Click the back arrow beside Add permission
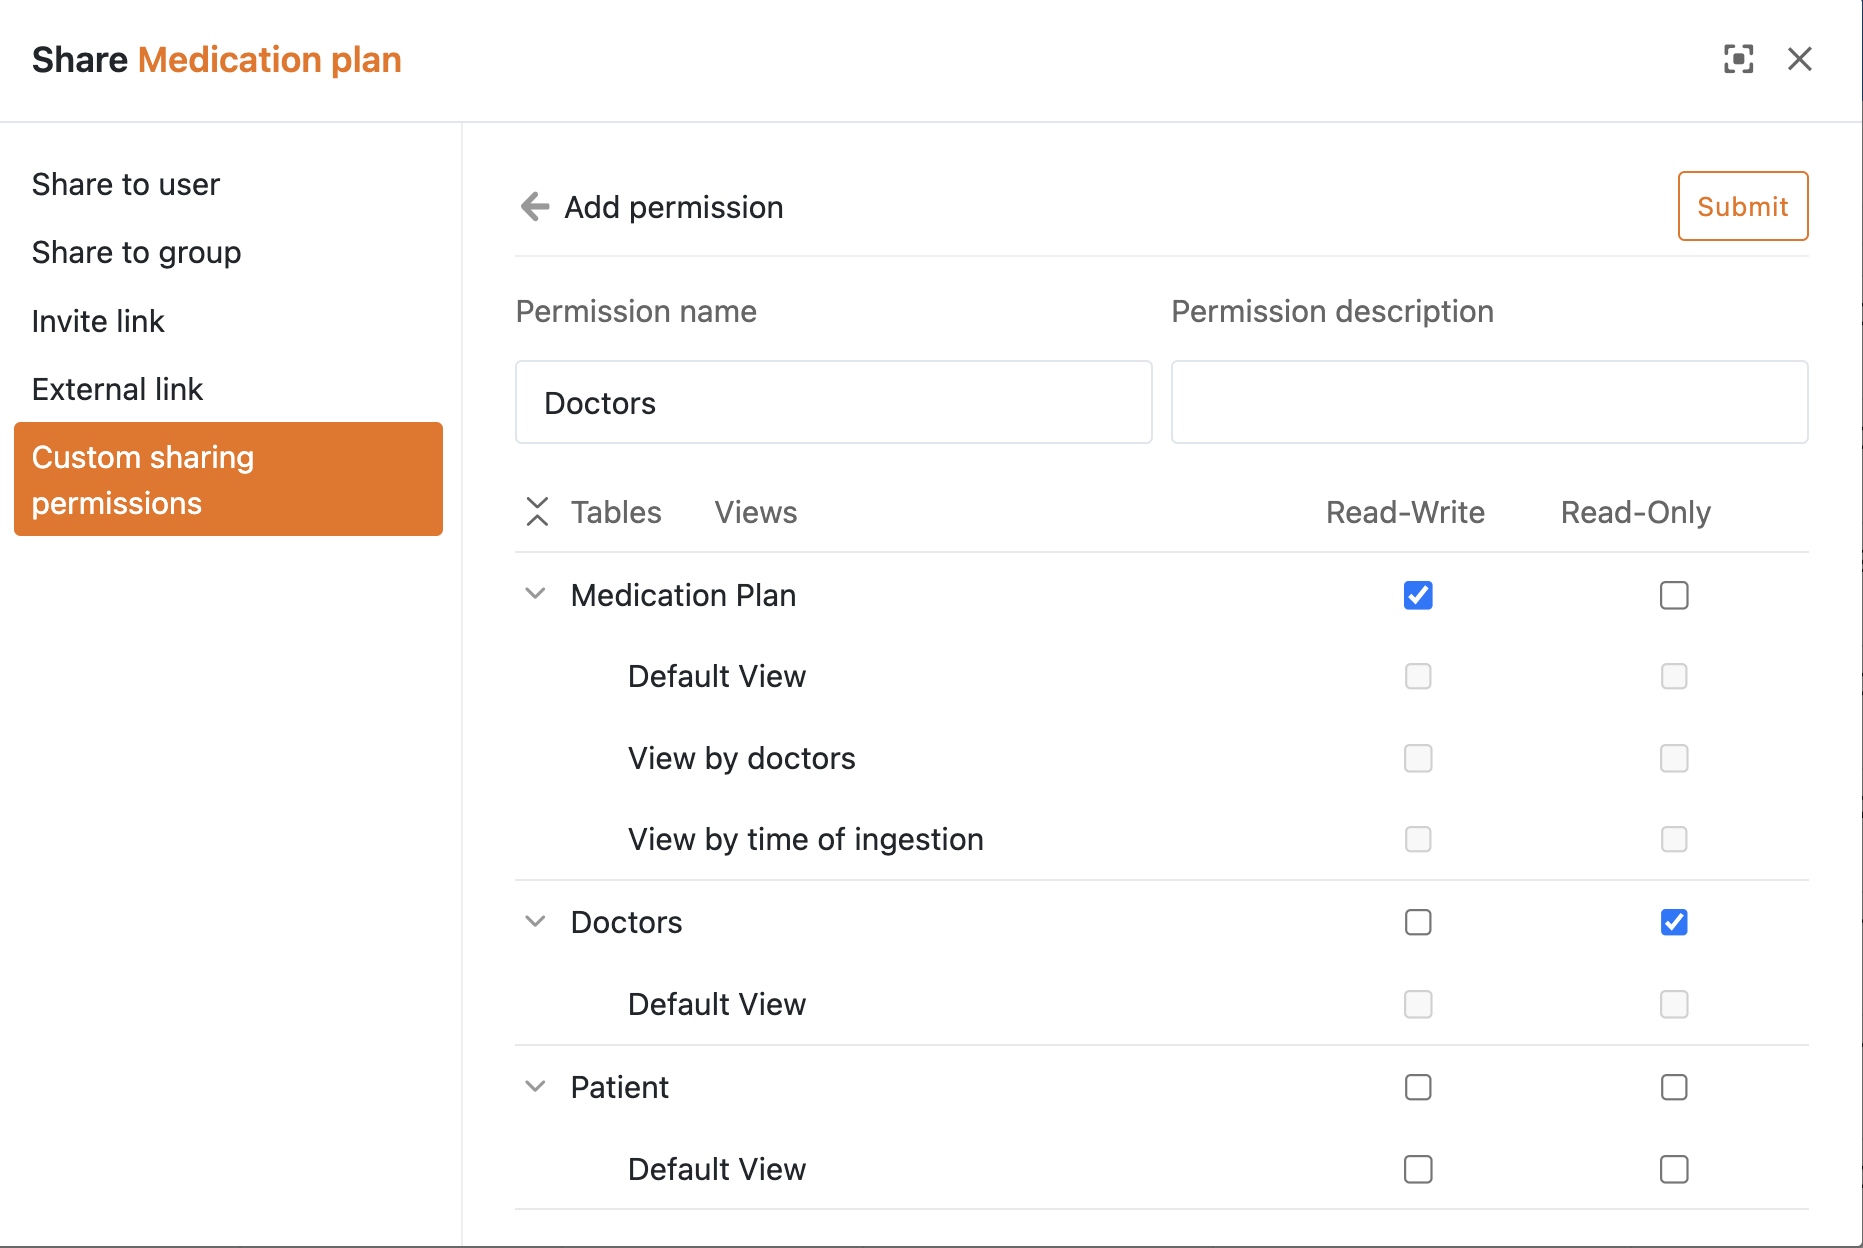 pos(535,207)
